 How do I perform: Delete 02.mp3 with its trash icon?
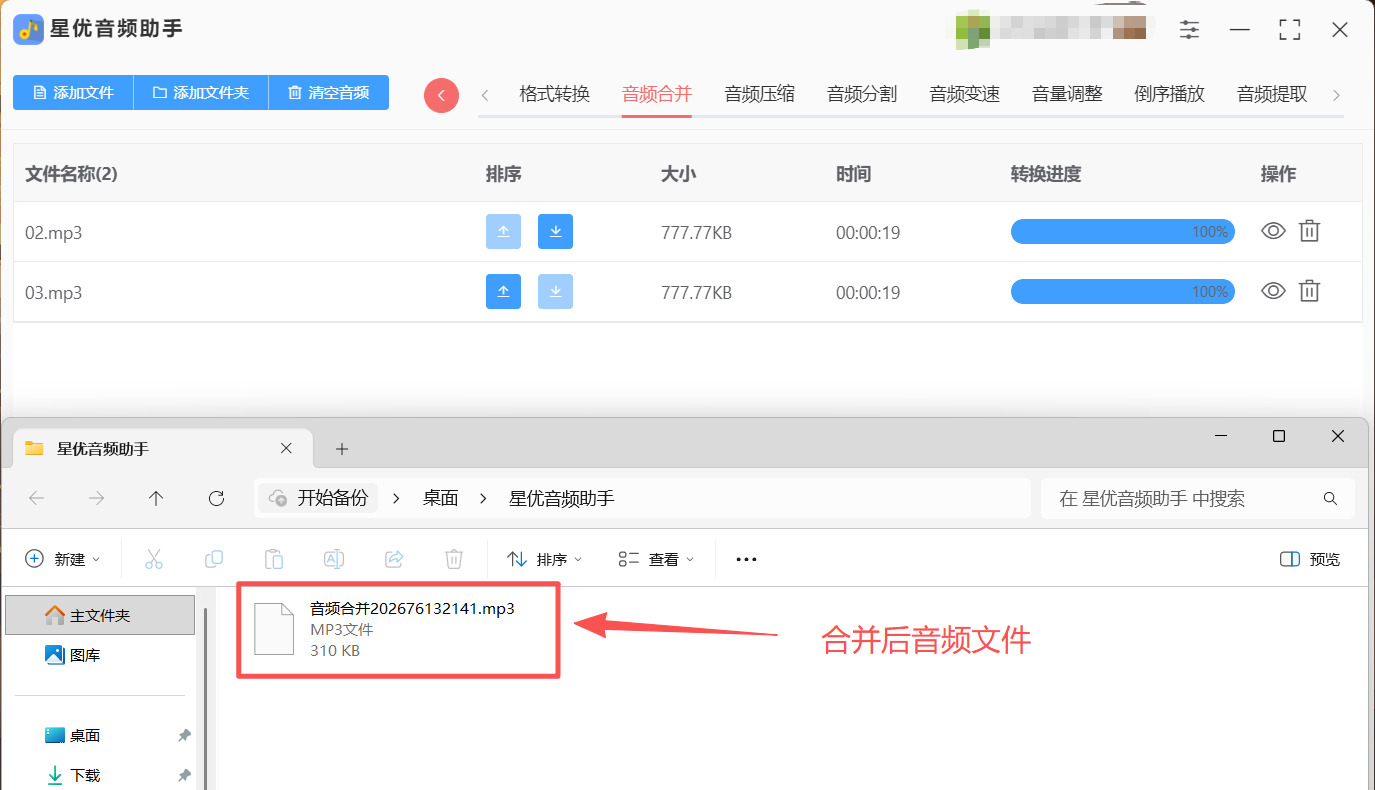point(1309,231)
